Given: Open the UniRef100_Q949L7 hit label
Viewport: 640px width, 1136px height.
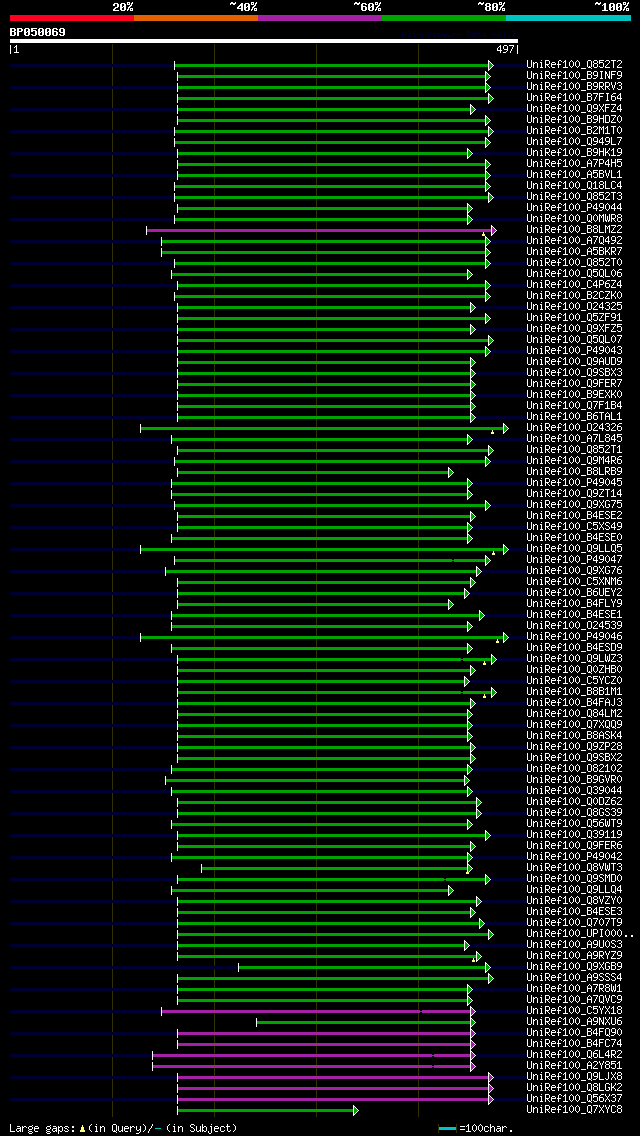Looking at the screenshot, I should pos(574,142).
